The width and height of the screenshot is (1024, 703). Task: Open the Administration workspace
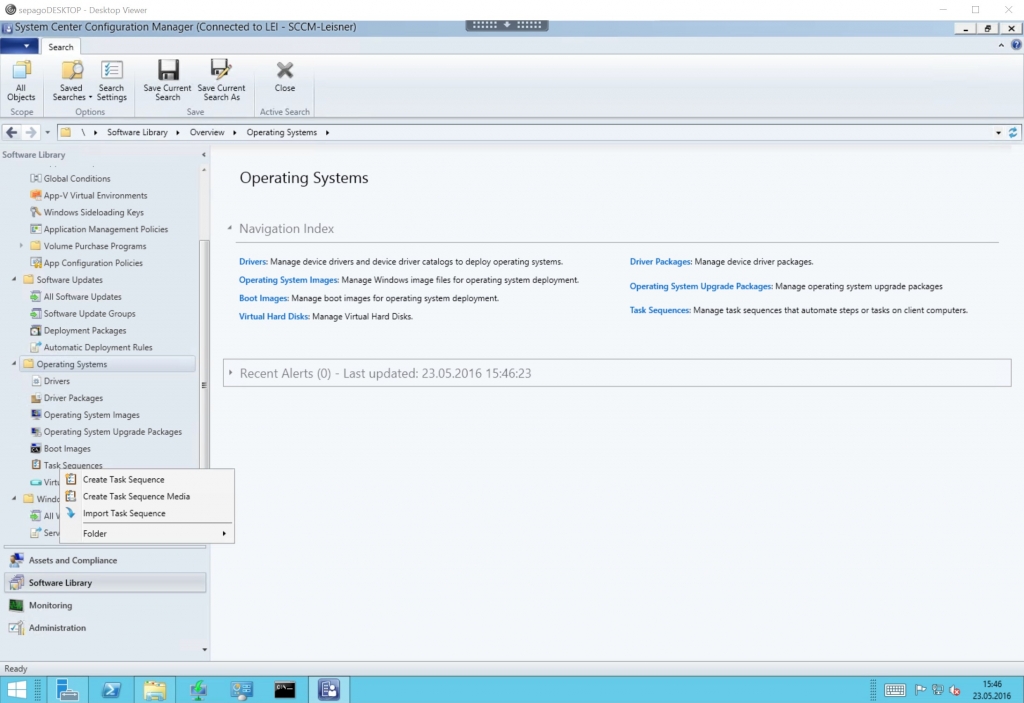click(x=105, y=628)
